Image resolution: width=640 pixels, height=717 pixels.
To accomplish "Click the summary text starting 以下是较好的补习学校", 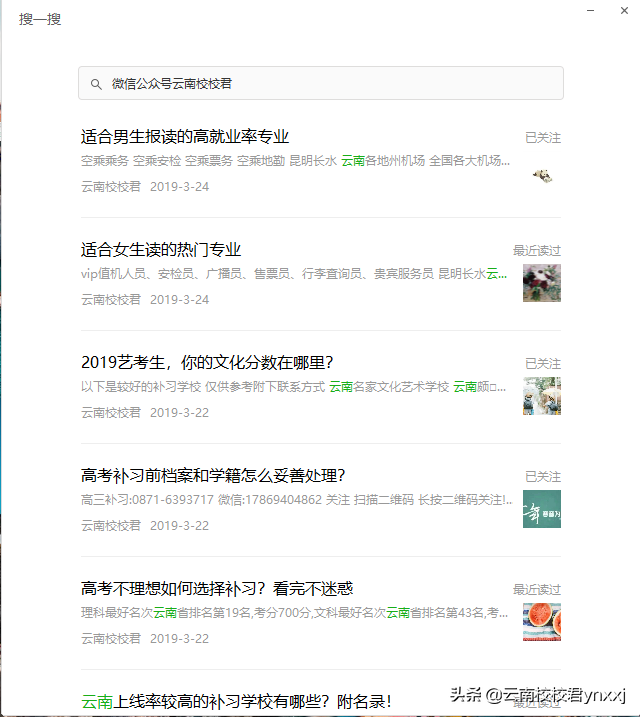I will pyautogui.click(x=293, y=387).
